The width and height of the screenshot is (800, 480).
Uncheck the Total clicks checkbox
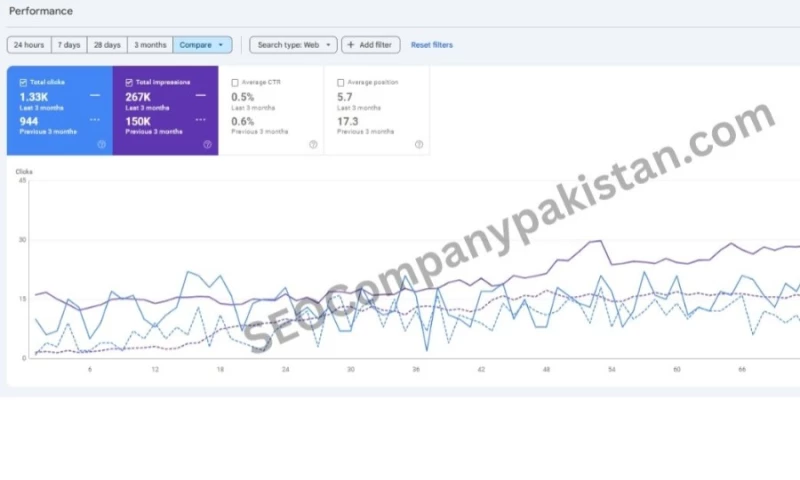point(23,82)
